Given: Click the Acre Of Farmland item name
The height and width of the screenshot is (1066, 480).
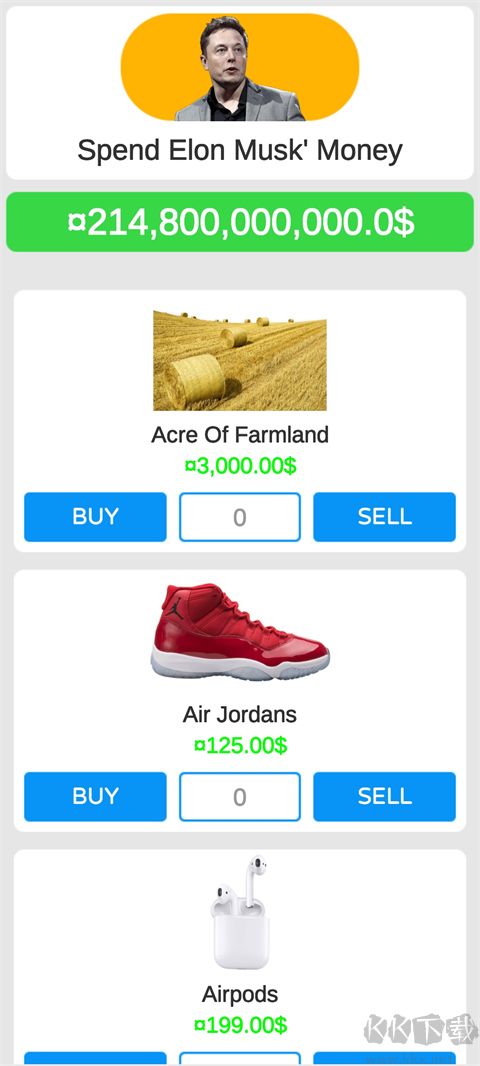Looking at the screenshot, I should 240,434.
